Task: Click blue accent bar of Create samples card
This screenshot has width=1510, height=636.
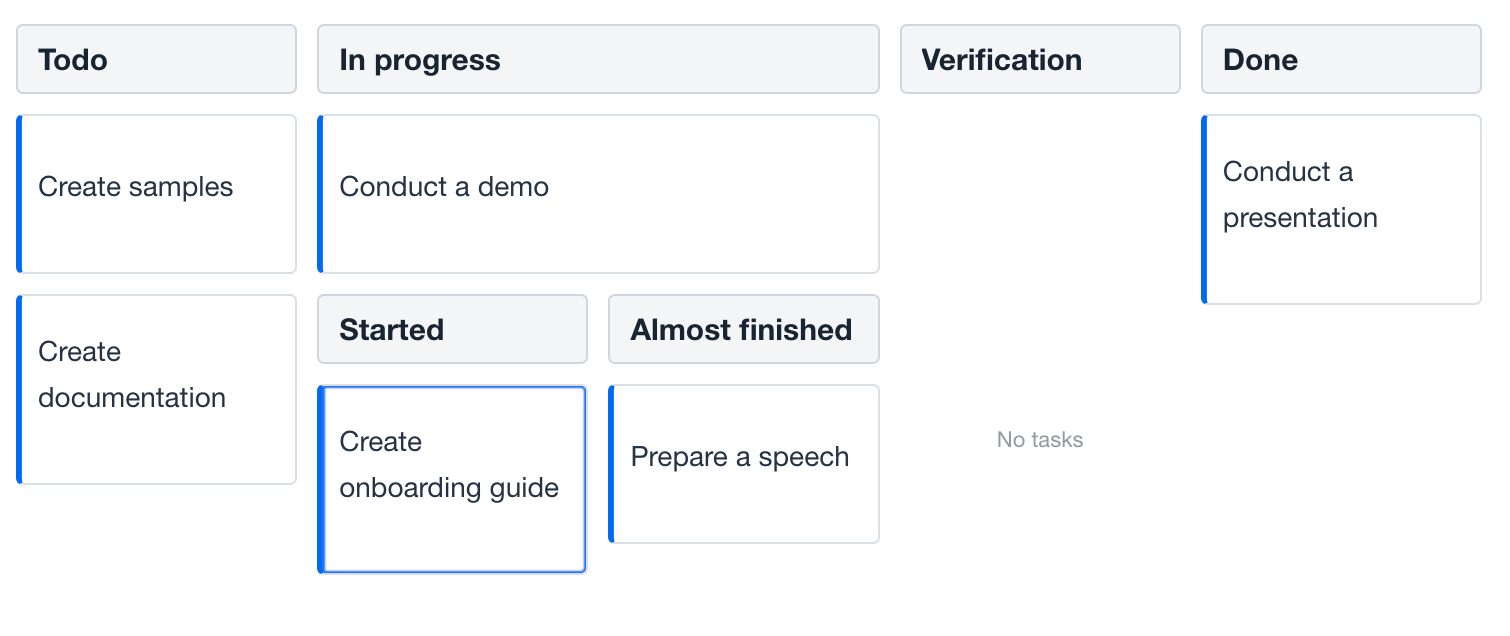Action: [x=19, y=194]
